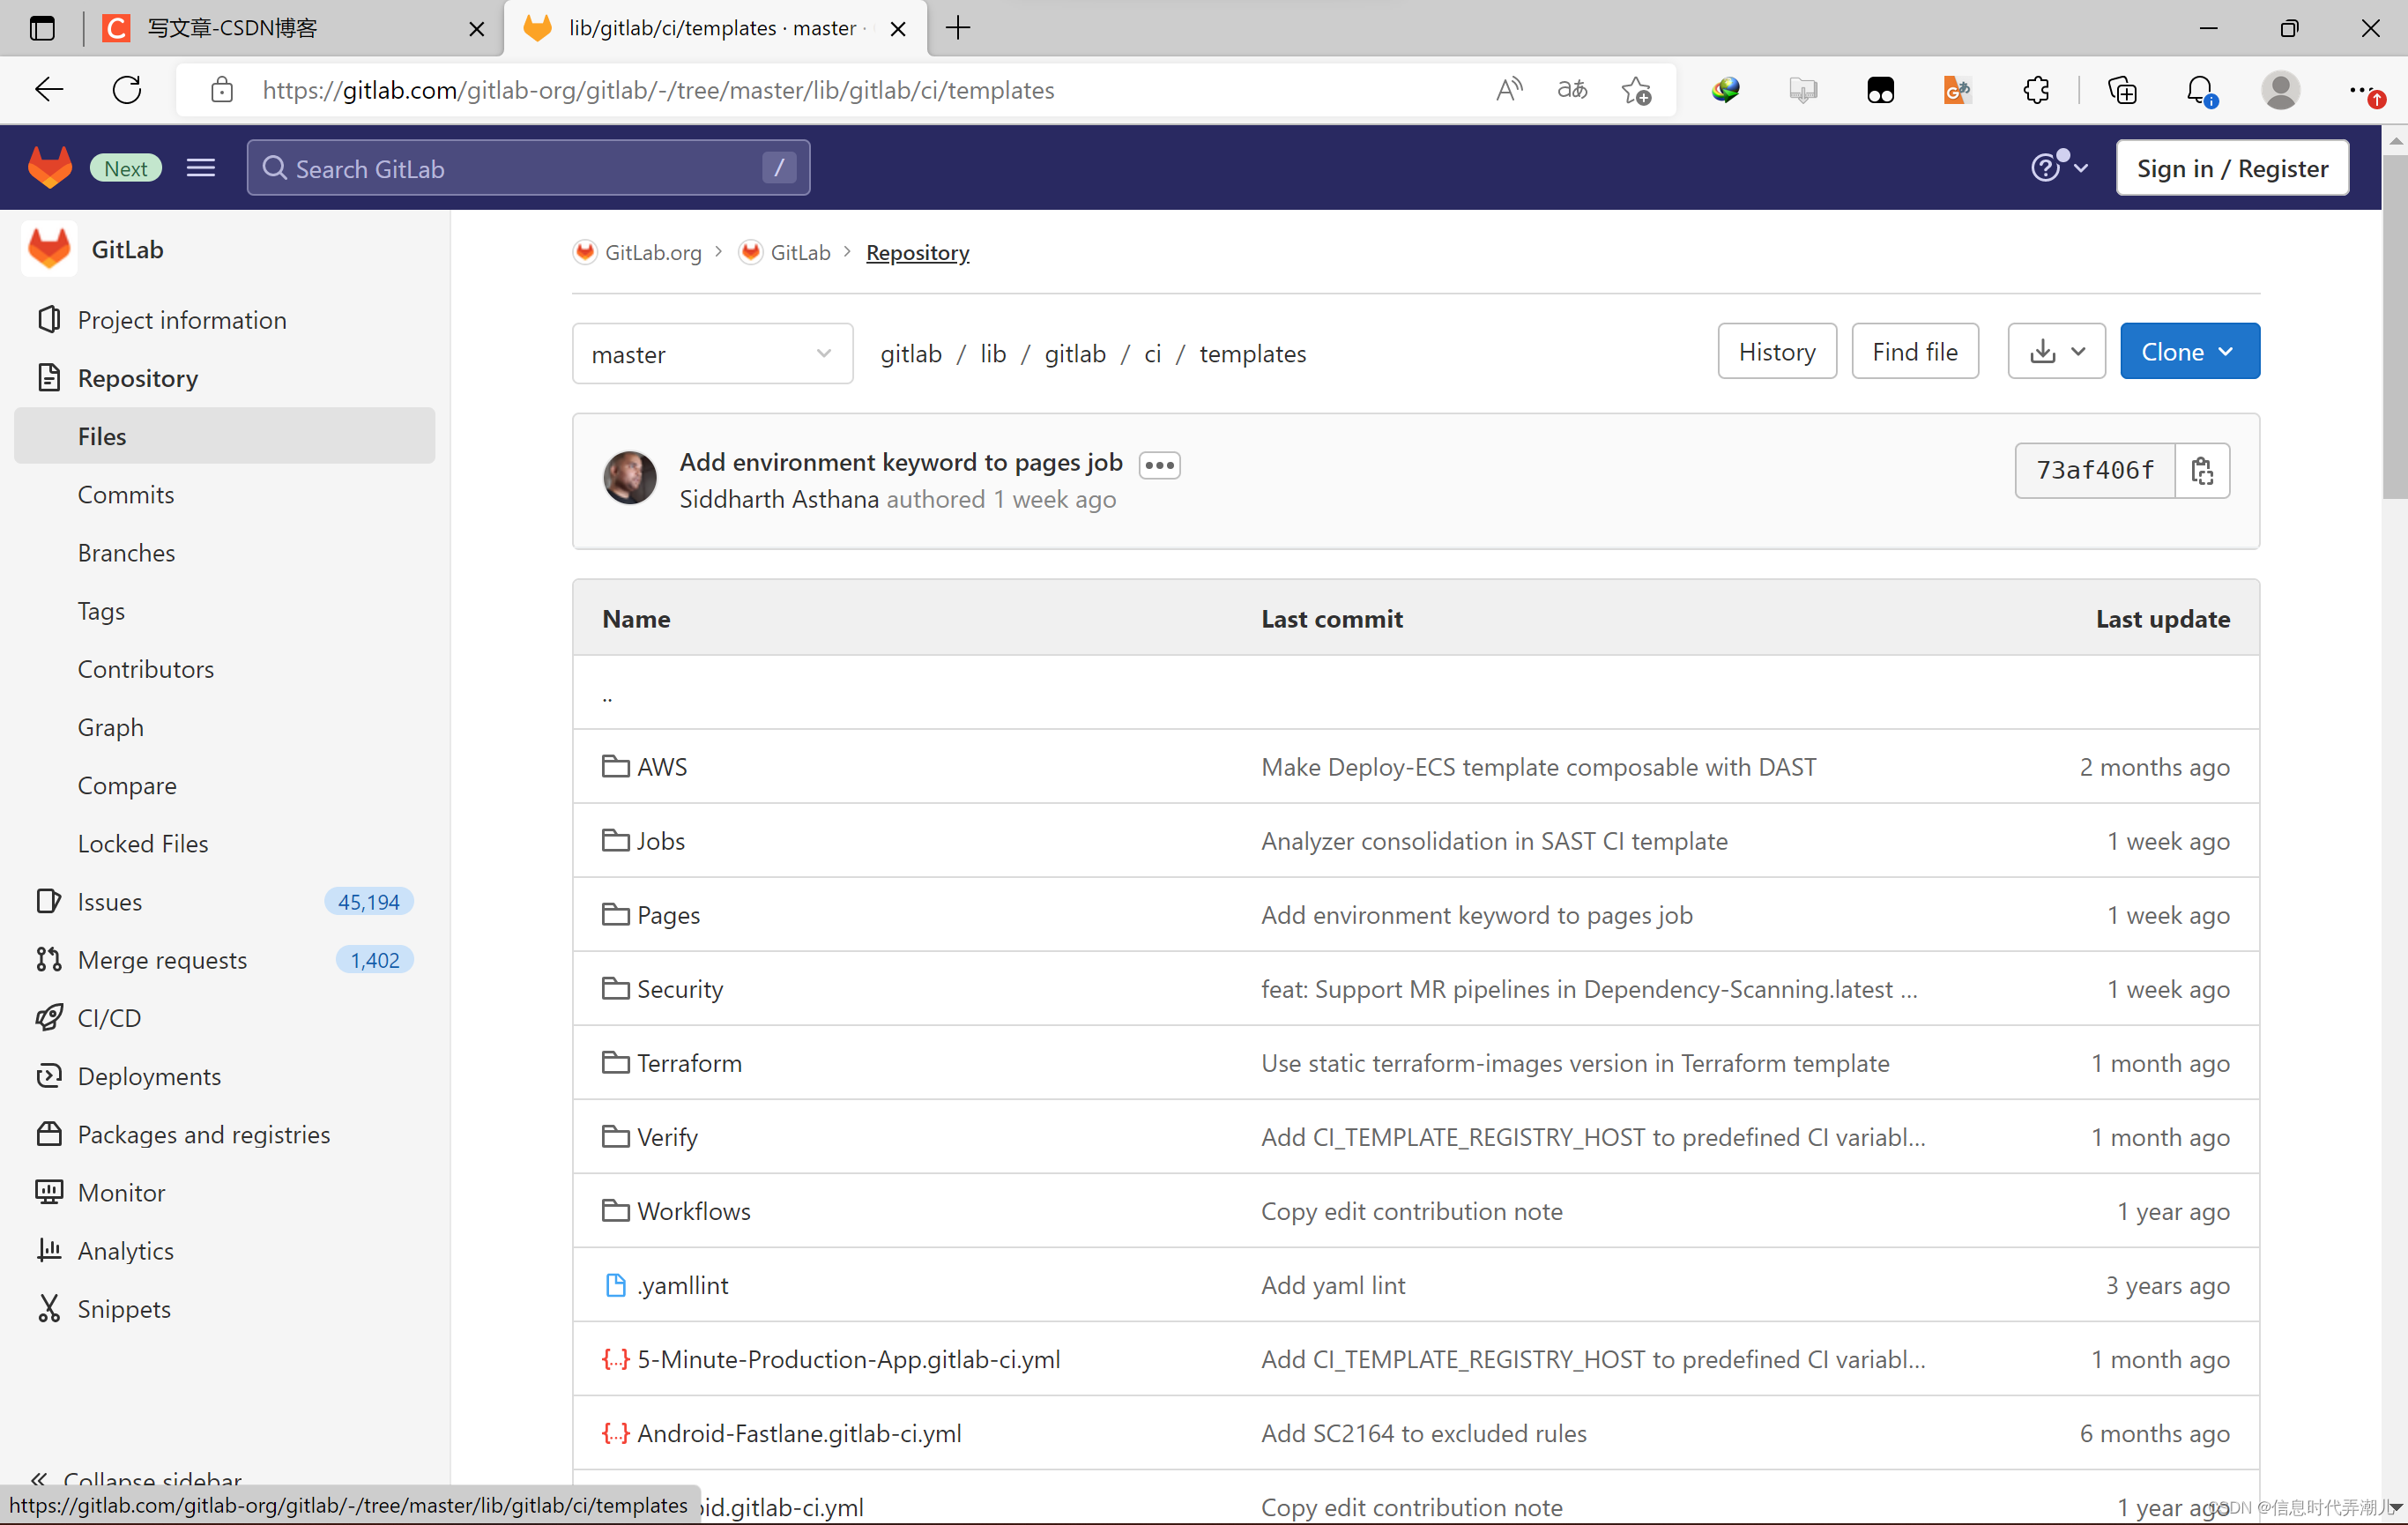This screenshot has height=1525, width=2408.
Task: Open Issues section showing 45,194 count
Action: [223, 900]
